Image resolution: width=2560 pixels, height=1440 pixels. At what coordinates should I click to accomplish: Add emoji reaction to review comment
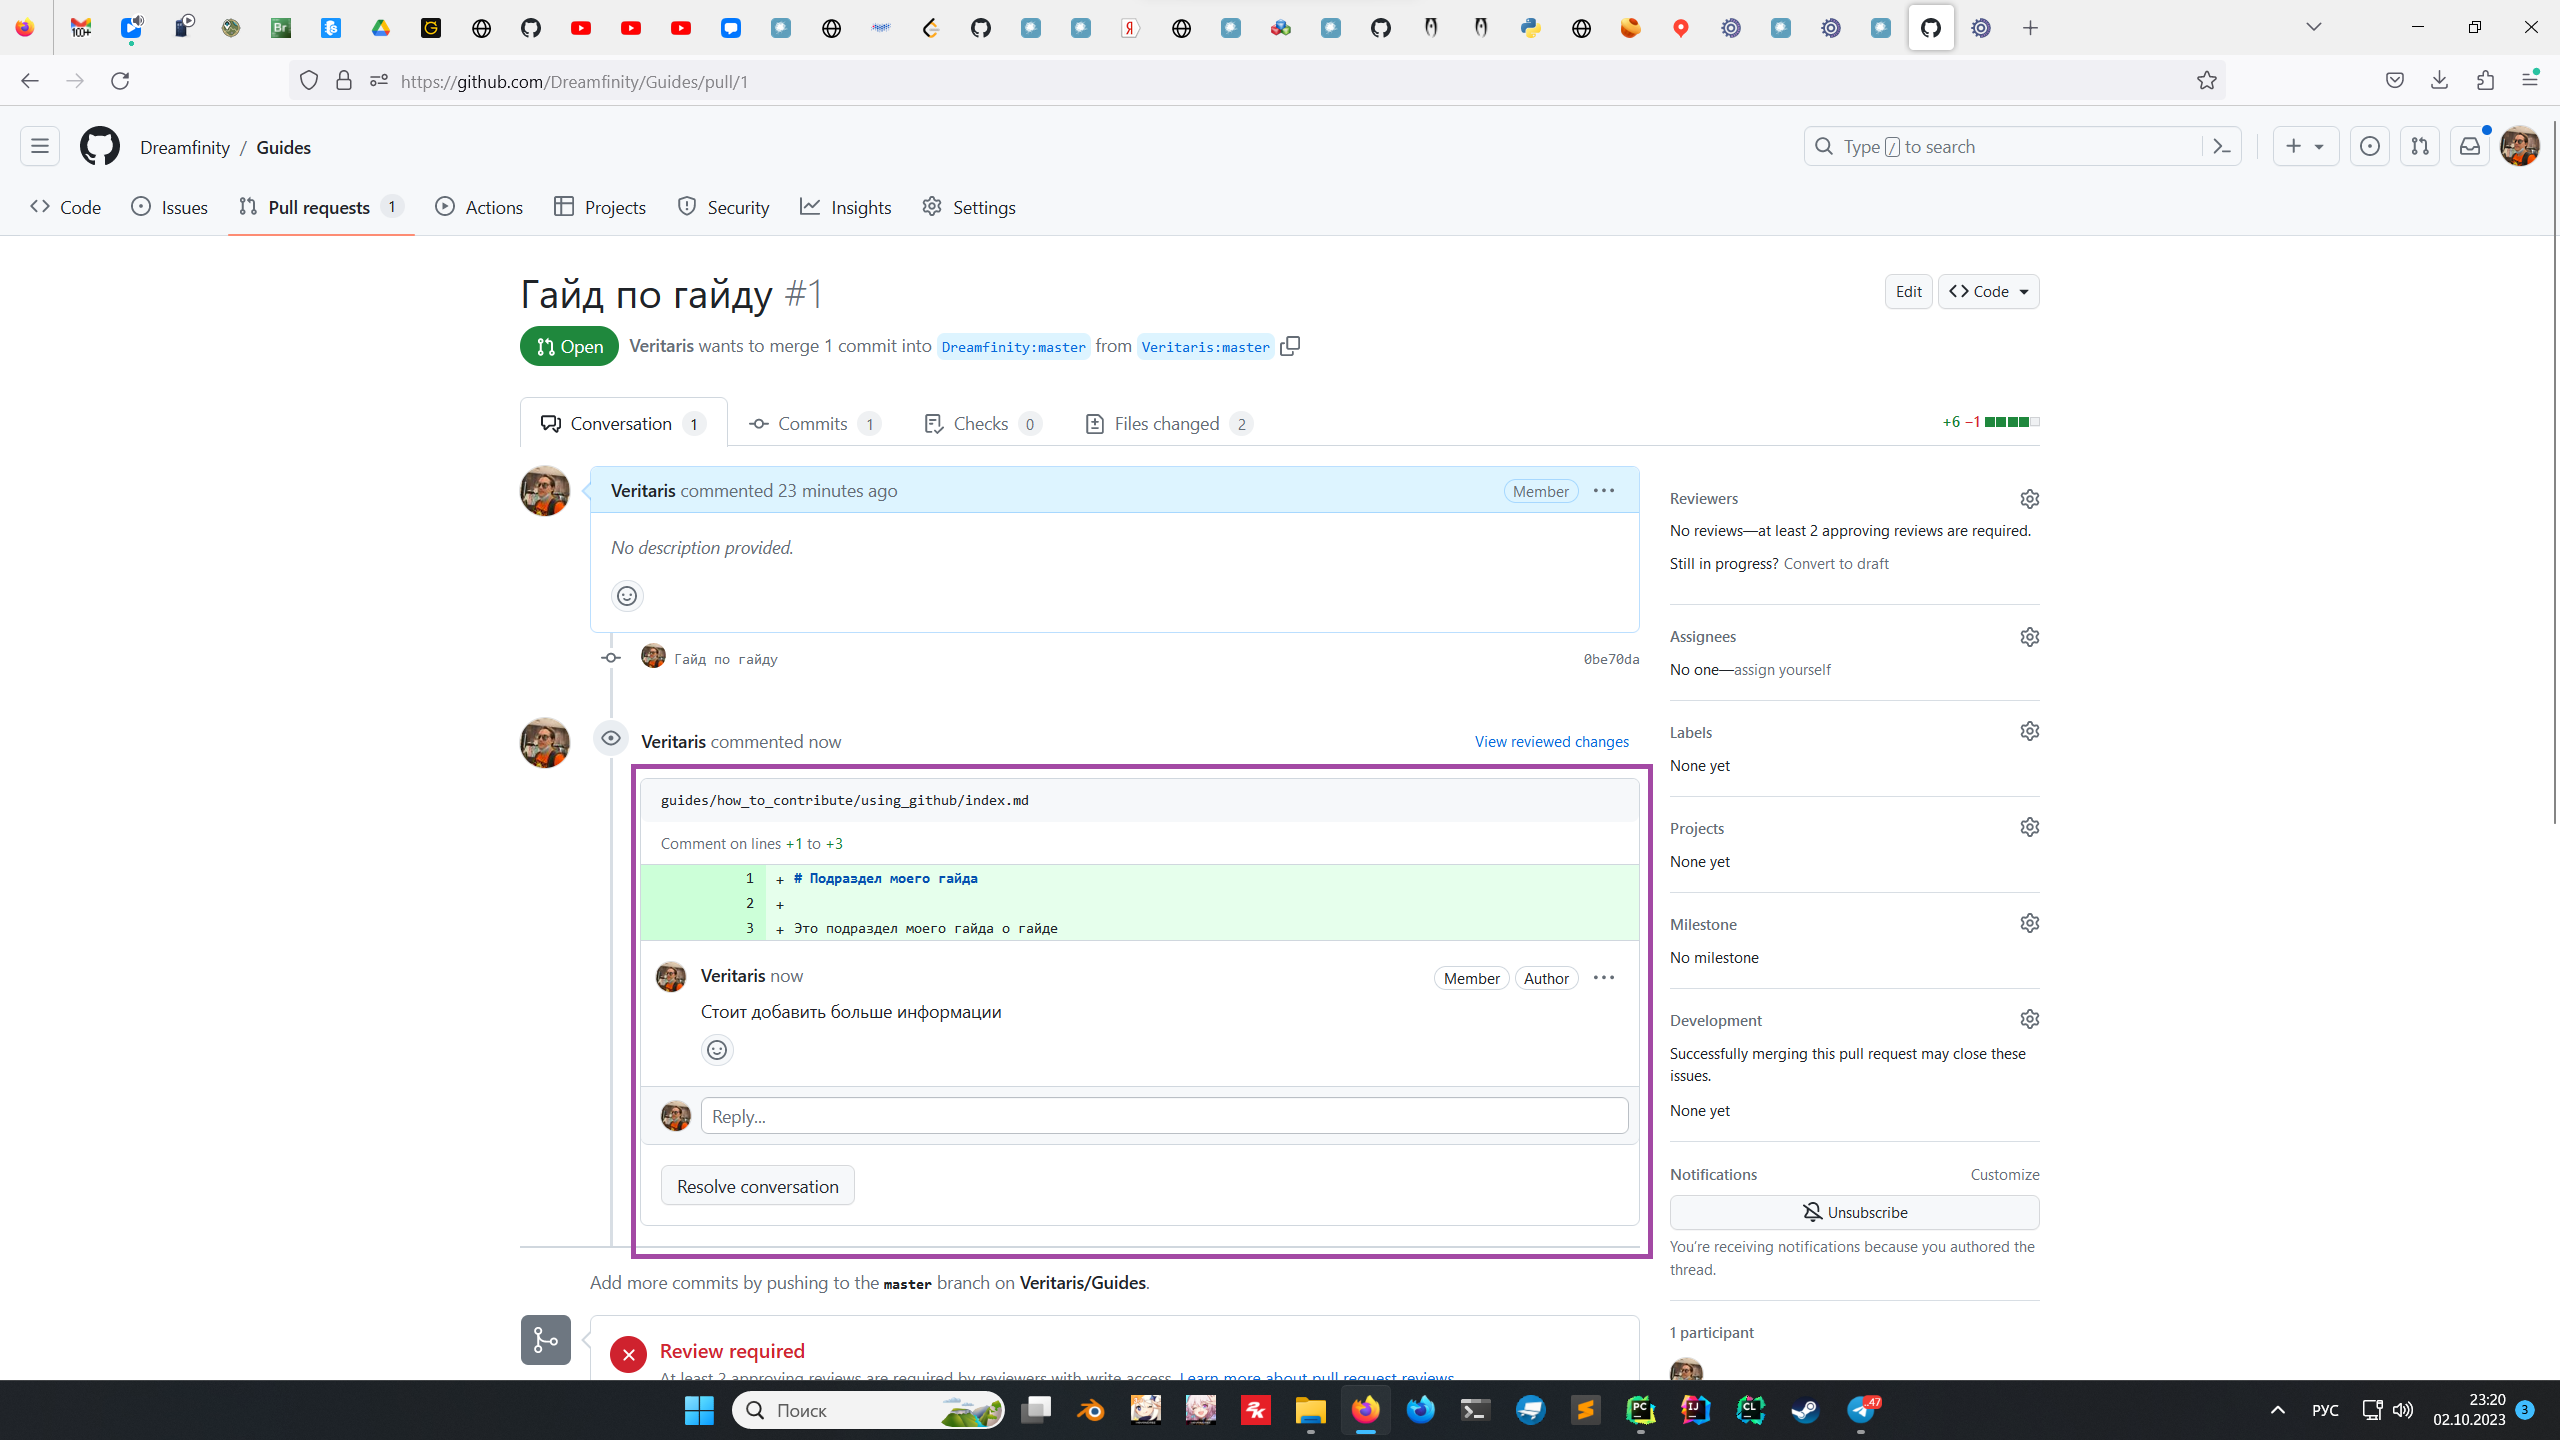click(717, 1050)
